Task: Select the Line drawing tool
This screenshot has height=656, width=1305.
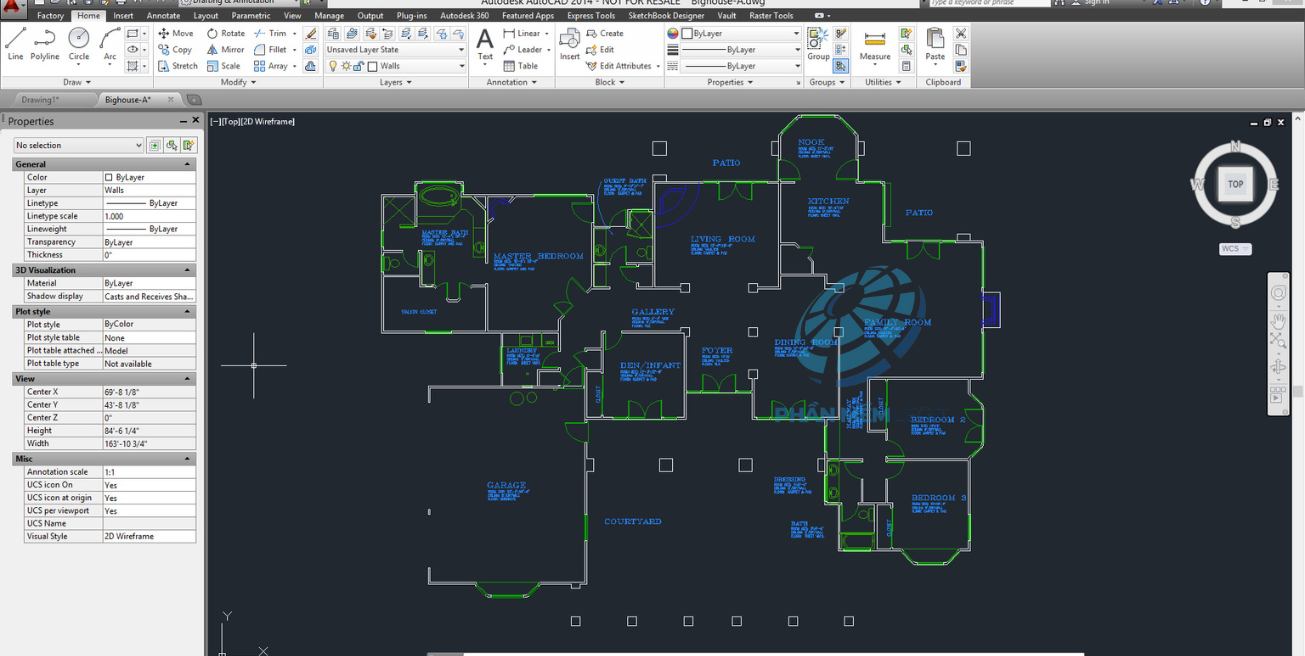Action: [x=16, y=44]
